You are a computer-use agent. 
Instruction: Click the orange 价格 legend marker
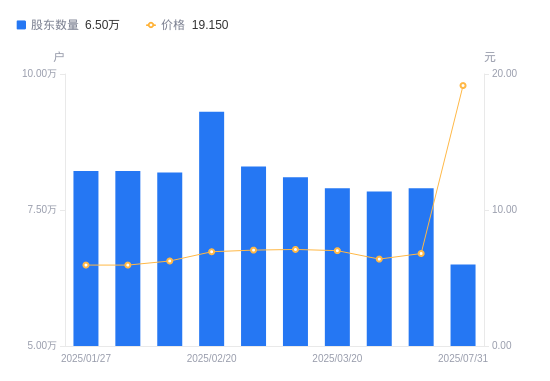tap(151, 25)
